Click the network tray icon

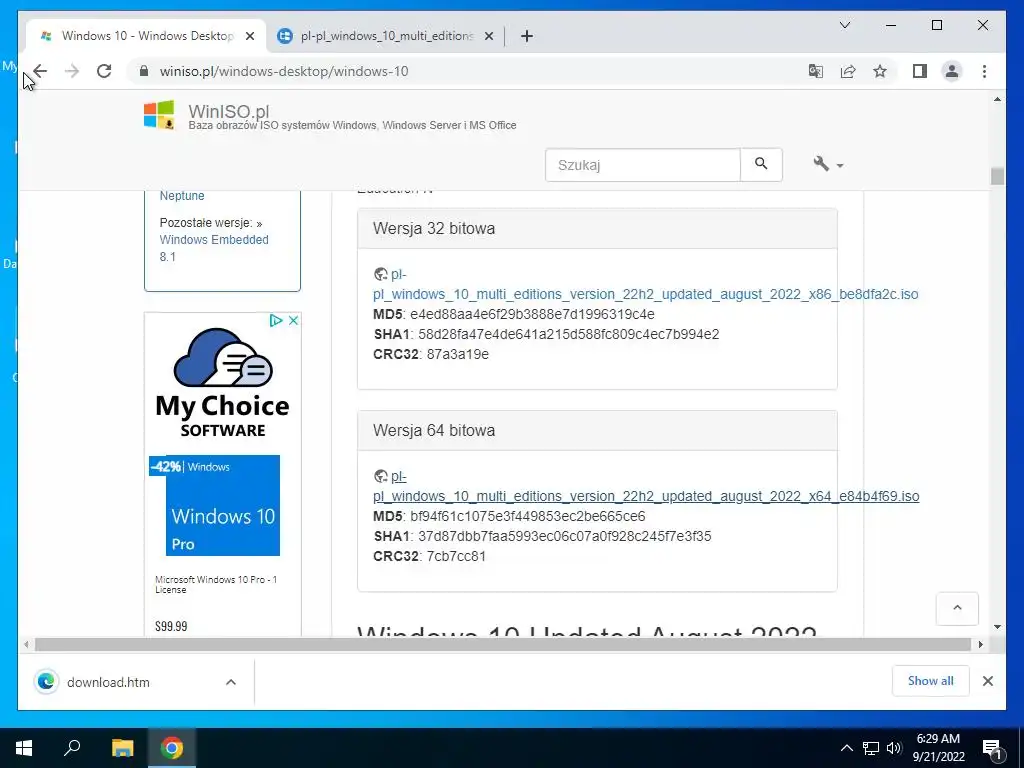pos(871,748)
